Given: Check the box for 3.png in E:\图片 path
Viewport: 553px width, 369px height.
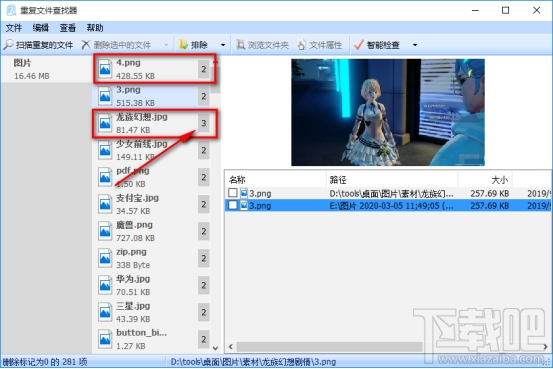Looking at the screenshot, I should click(x=232, y=205).
